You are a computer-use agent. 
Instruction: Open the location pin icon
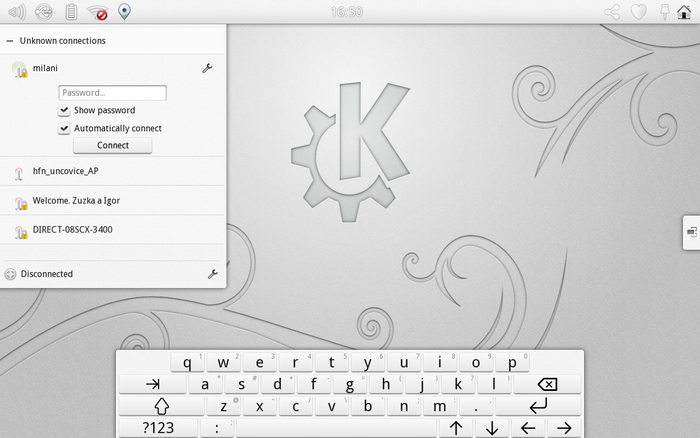(124, 12)
